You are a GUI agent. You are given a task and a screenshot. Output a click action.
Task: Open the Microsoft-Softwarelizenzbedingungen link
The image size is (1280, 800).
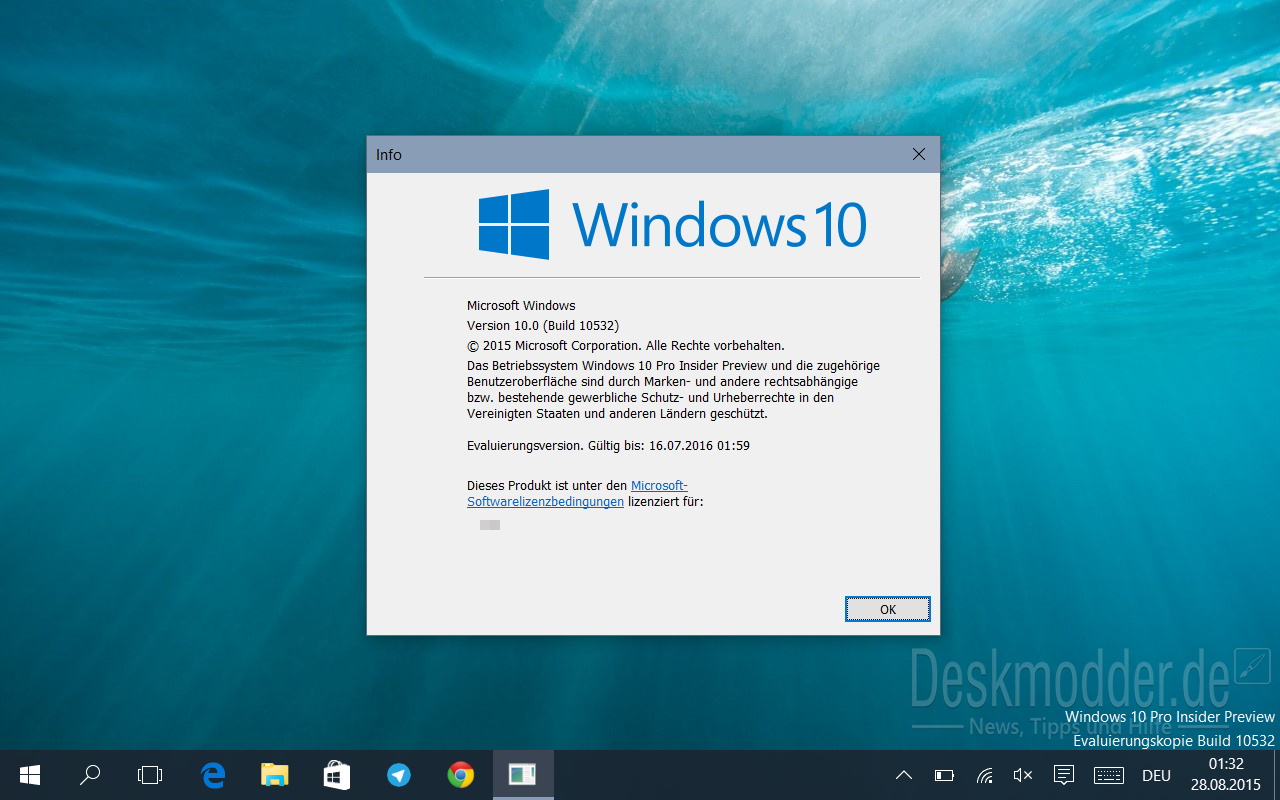[577, 494]
